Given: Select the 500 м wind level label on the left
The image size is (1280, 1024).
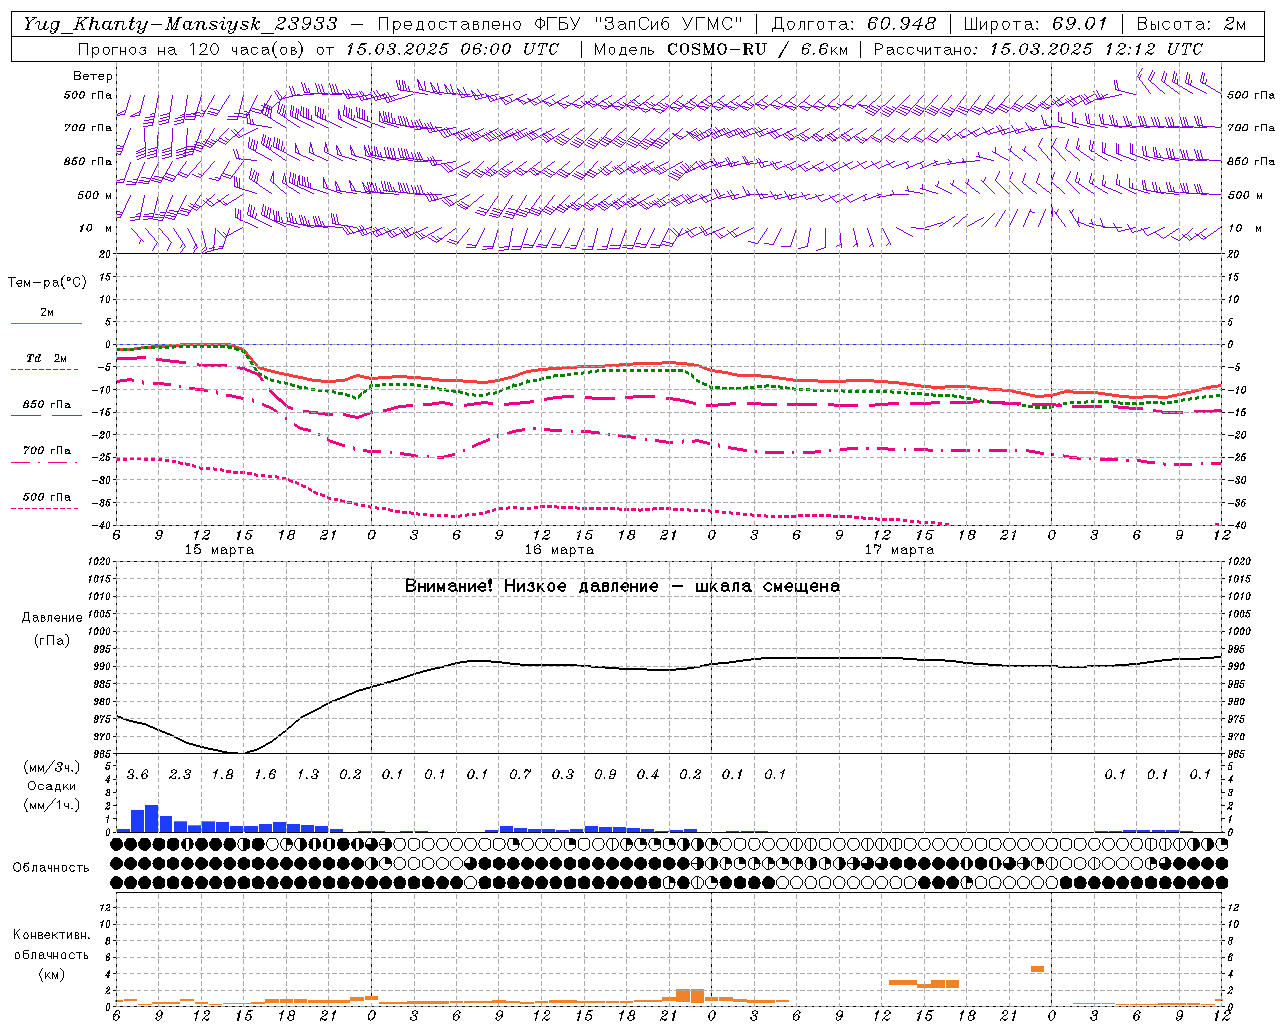Looking at the screenshot, I should tap(95, 195).
